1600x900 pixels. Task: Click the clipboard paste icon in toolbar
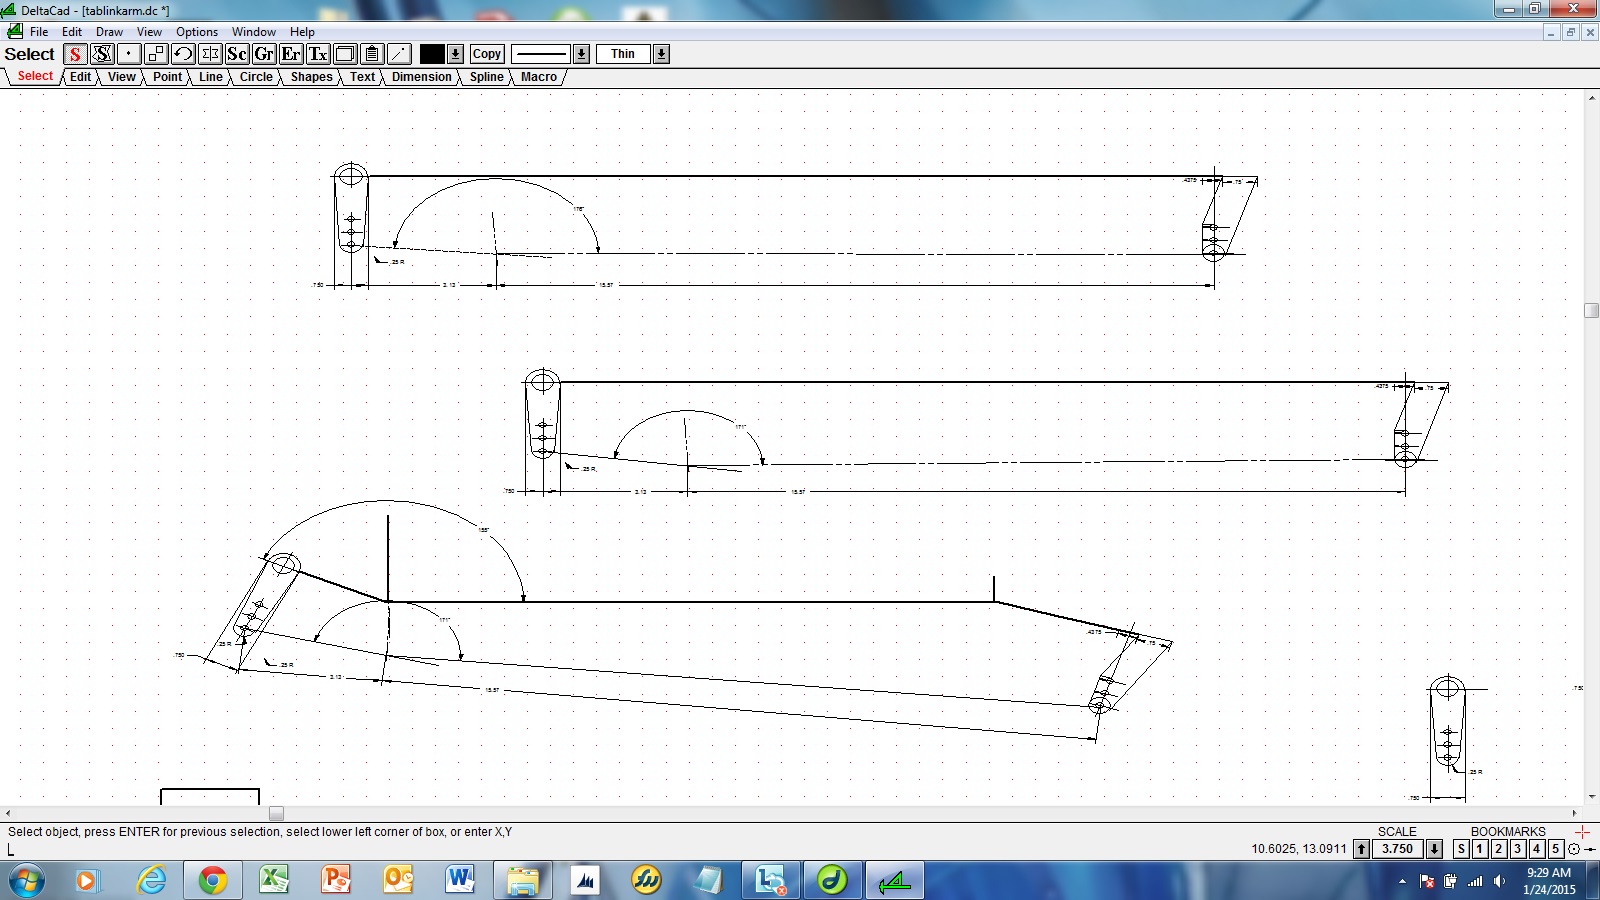point(372,54)
